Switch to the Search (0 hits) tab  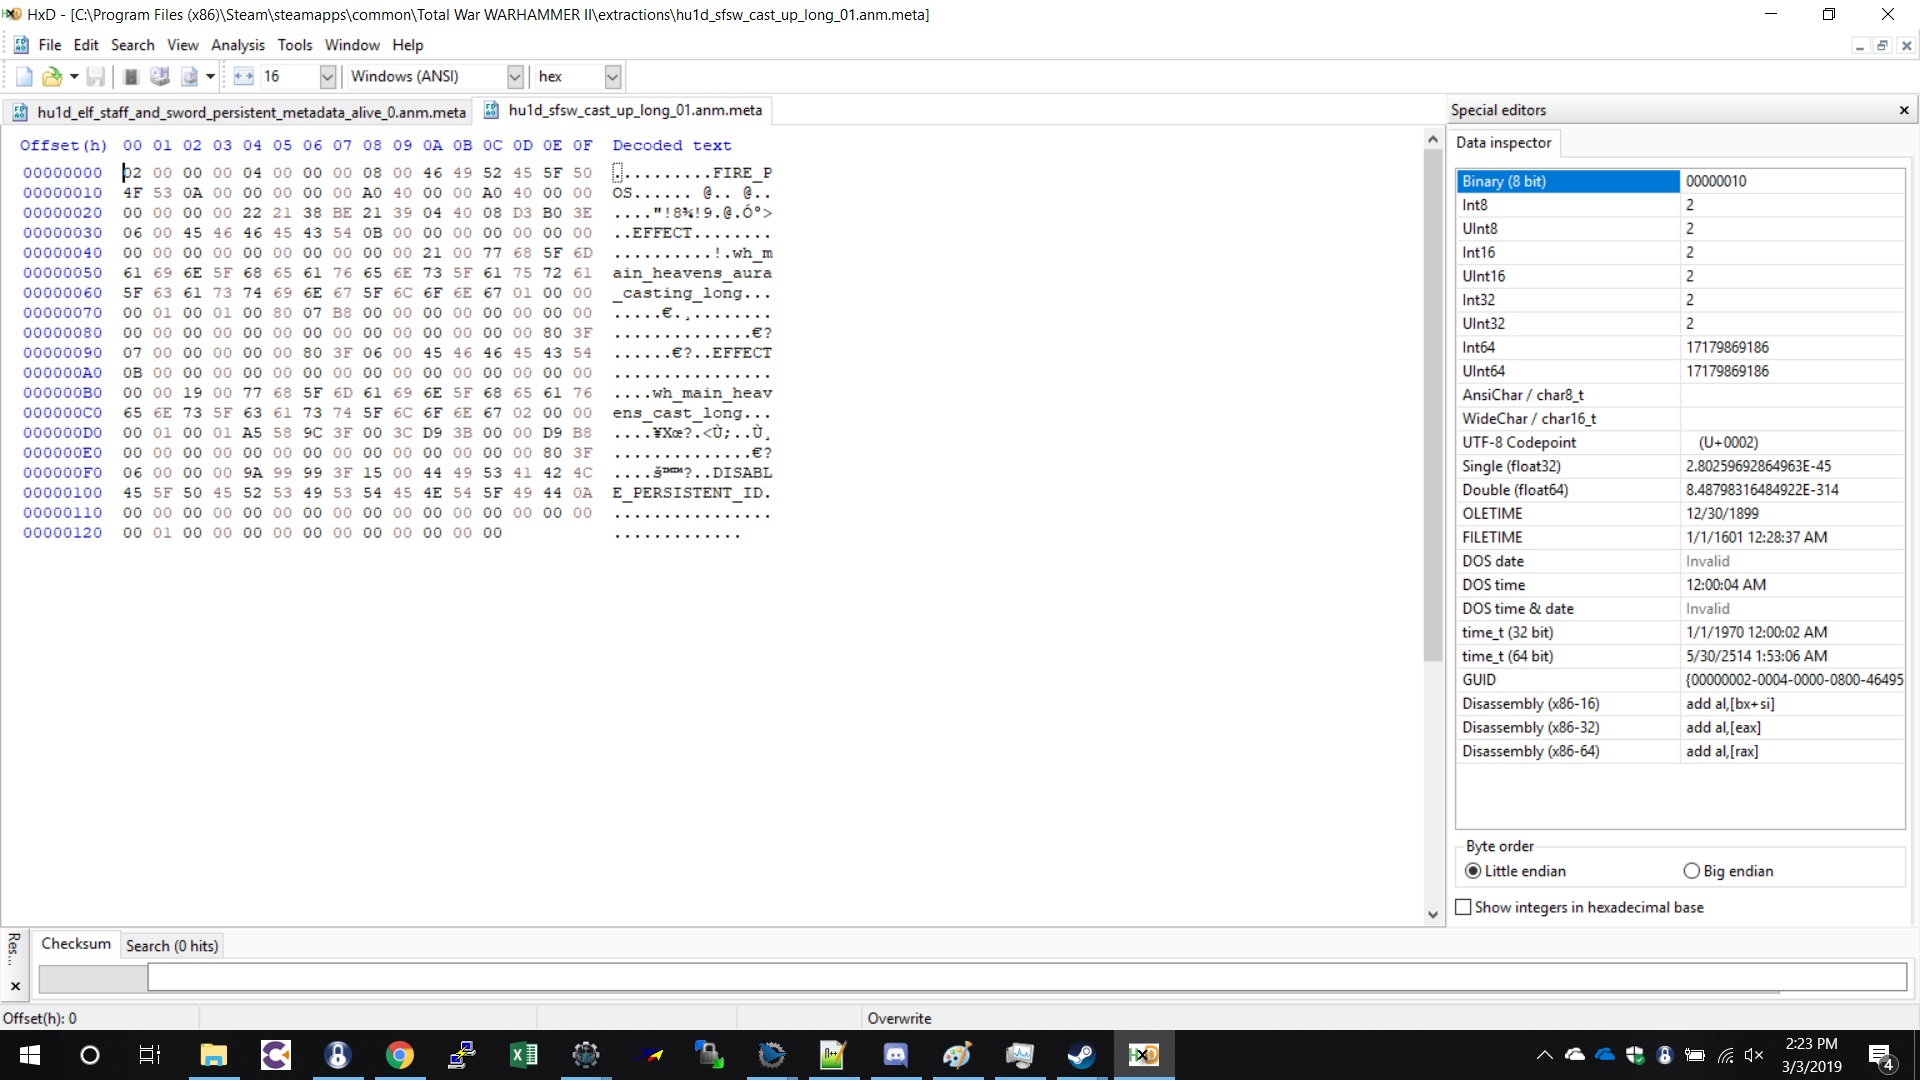(x=171, y=946)
